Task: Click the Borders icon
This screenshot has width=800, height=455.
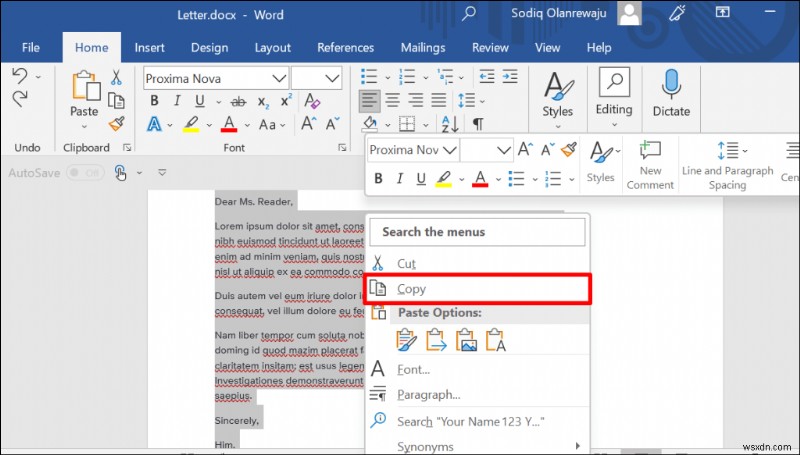Action: pos(407,123)
